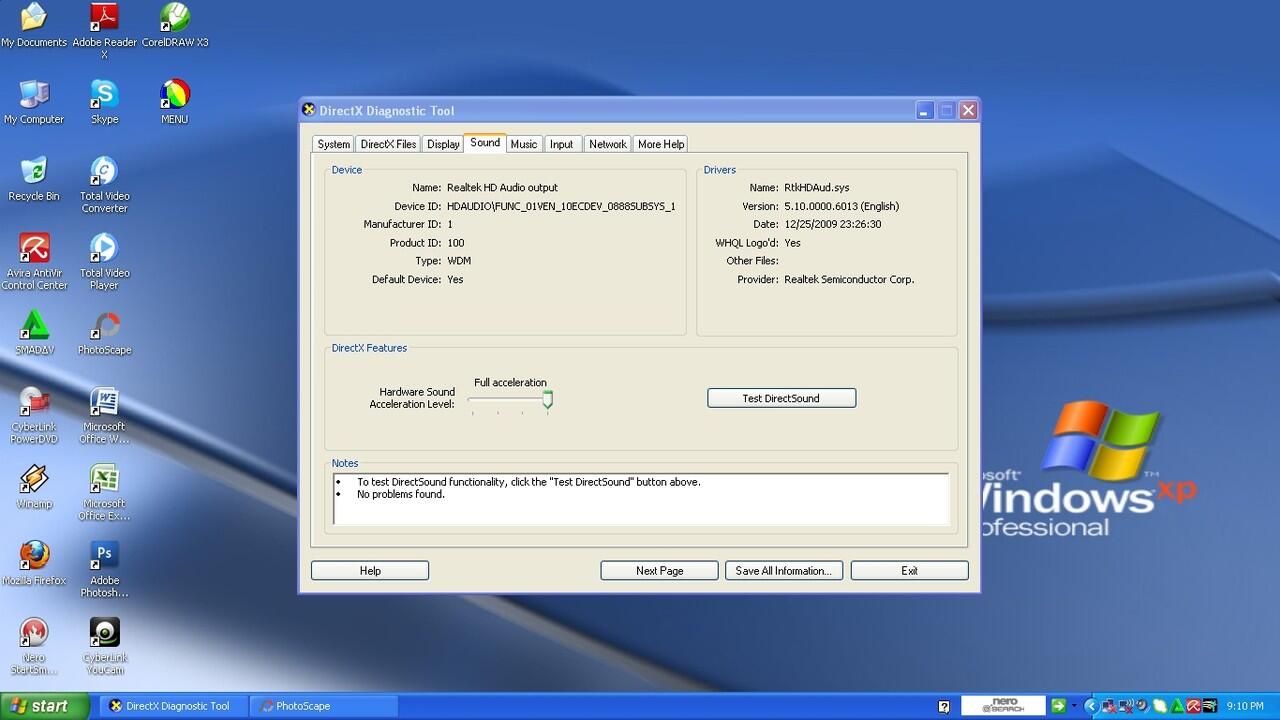The width and height of the screenshot is (1280, 720).
Task: Switch to the DirectX Files tab
Action: pyautogui.click(x=388, y=144)
